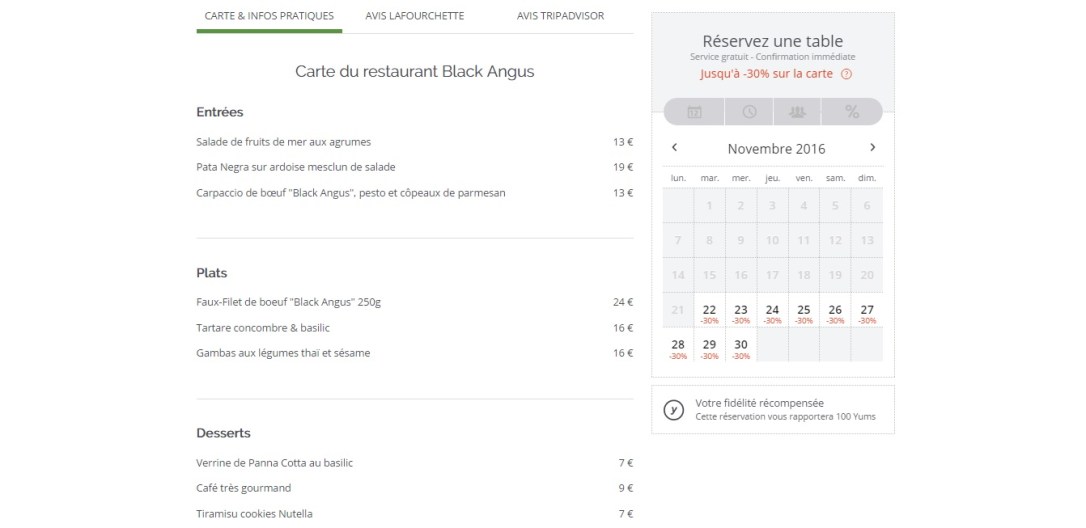
Task: Select the Carte & Infos Pratiques tab
Action: (x=269, y=16)
